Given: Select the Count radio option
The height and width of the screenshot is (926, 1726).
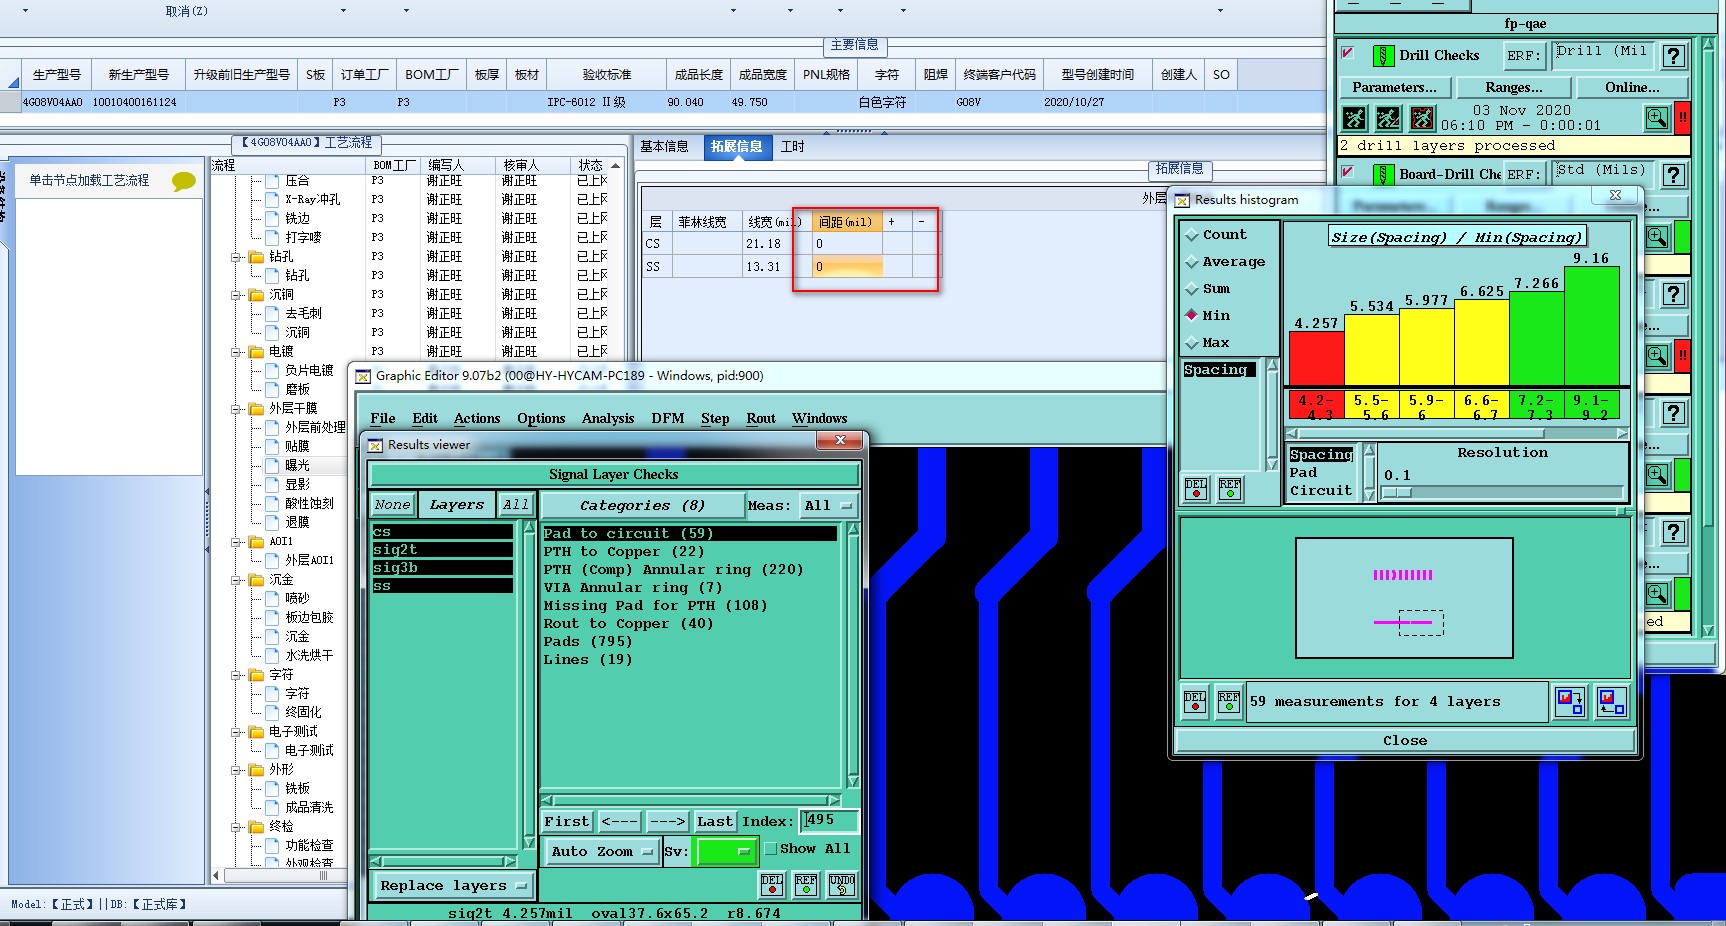Looking at the screenshot, I should pyautogui.click(x=1191, y=235).
